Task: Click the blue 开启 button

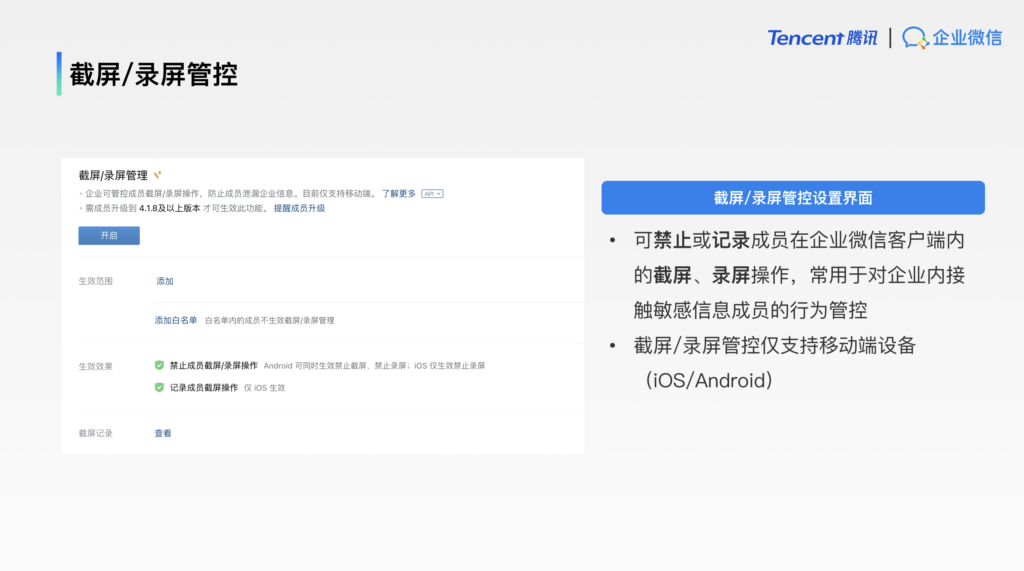Action: tap(109, 235)
